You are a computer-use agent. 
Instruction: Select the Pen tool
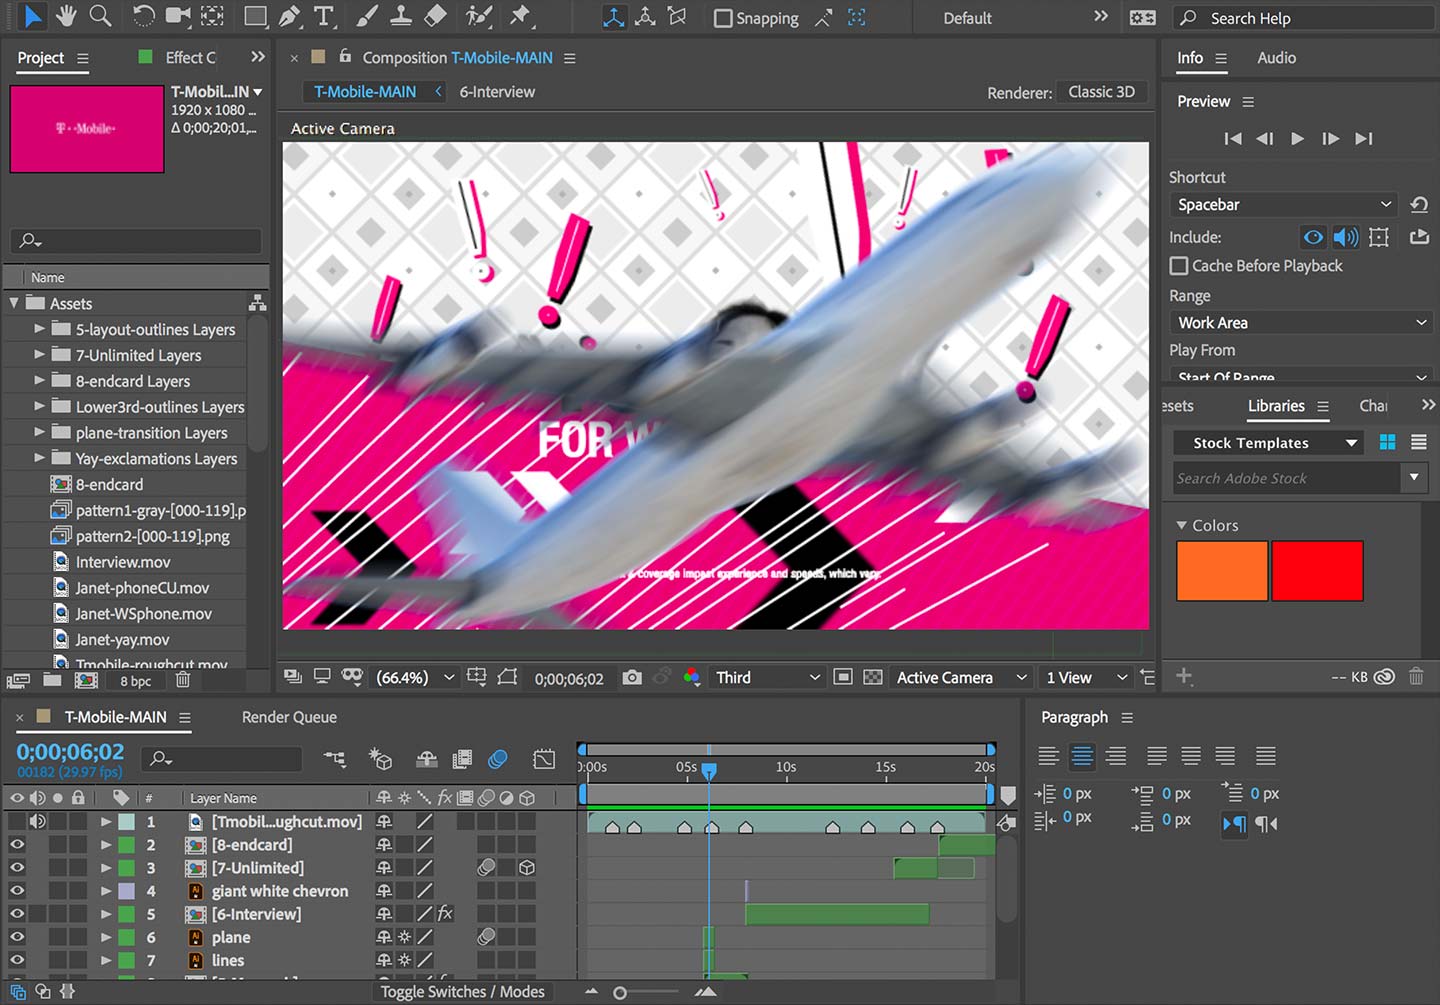coord(289,16)
